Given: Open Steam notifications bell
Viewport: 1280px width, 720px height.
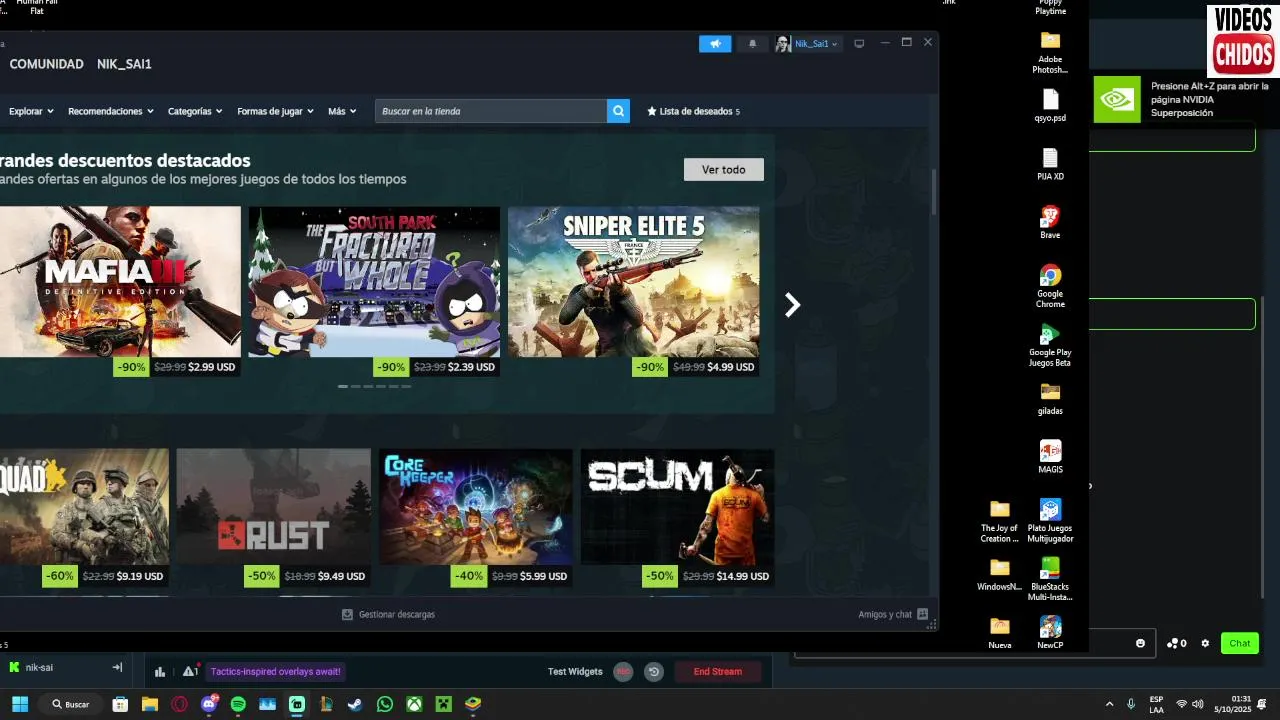Looking at the screenshot, I should [x=752, y=44].
